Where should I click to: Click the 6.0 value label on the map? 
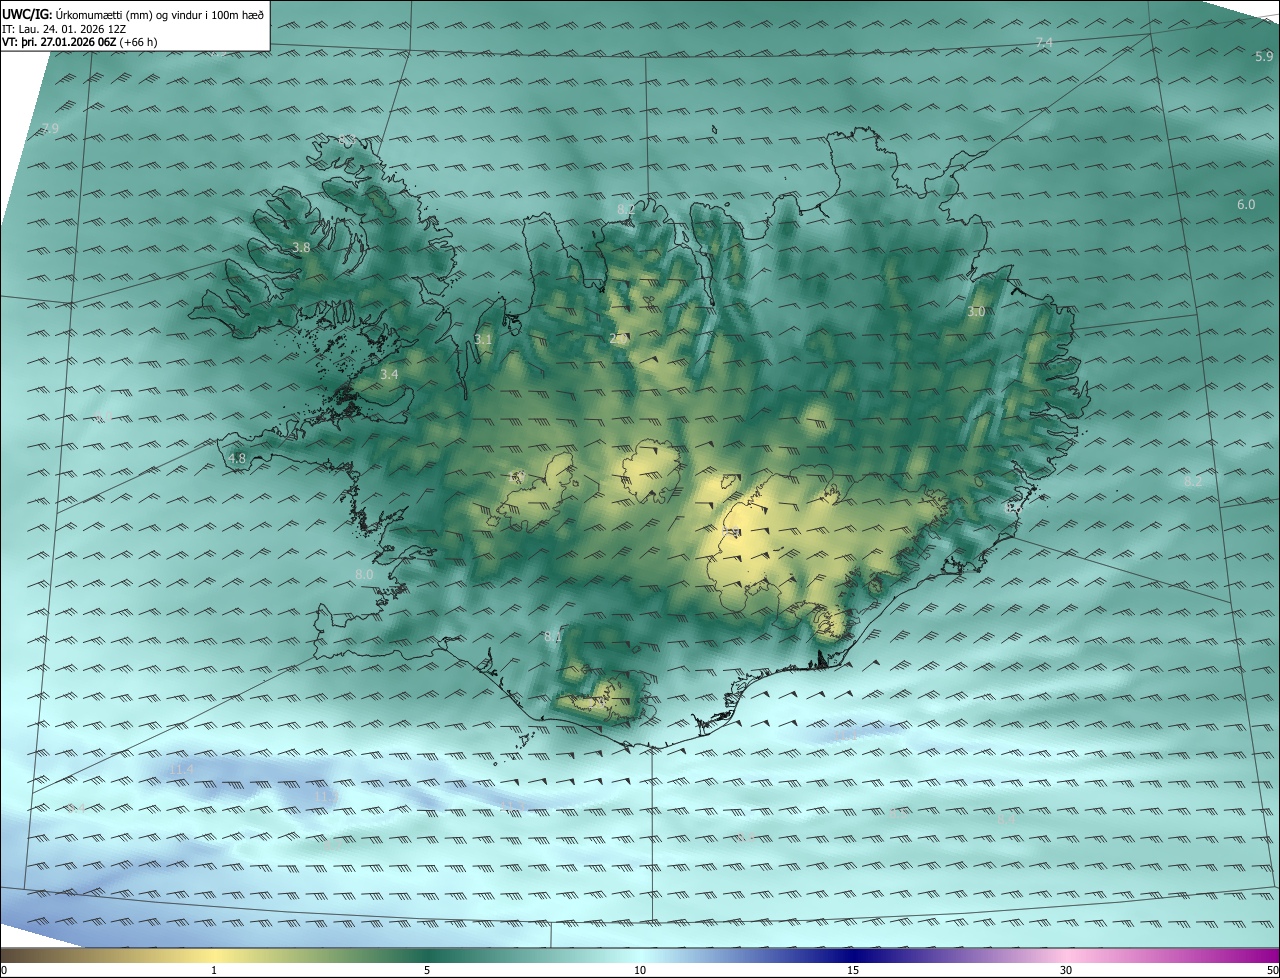pyautogui.click(x=1246, y=205)
